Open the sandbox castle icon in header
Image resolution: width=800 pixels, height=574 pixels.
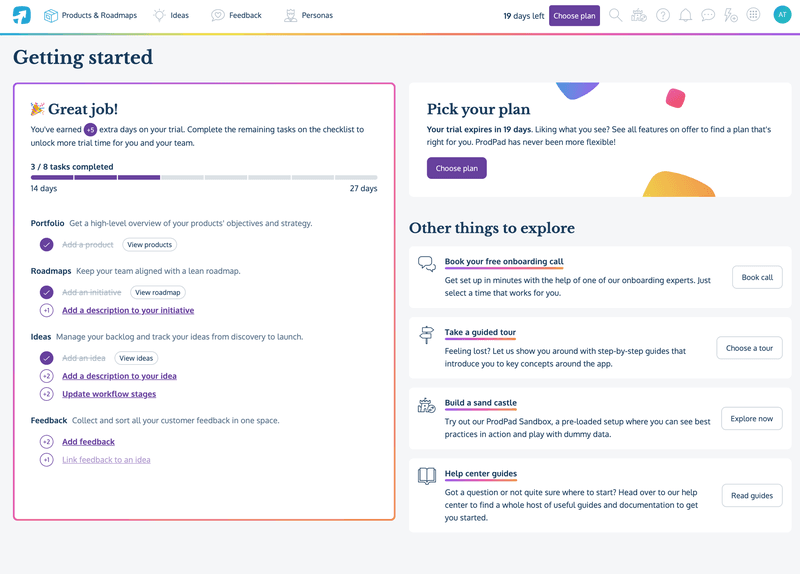(639, 15)
